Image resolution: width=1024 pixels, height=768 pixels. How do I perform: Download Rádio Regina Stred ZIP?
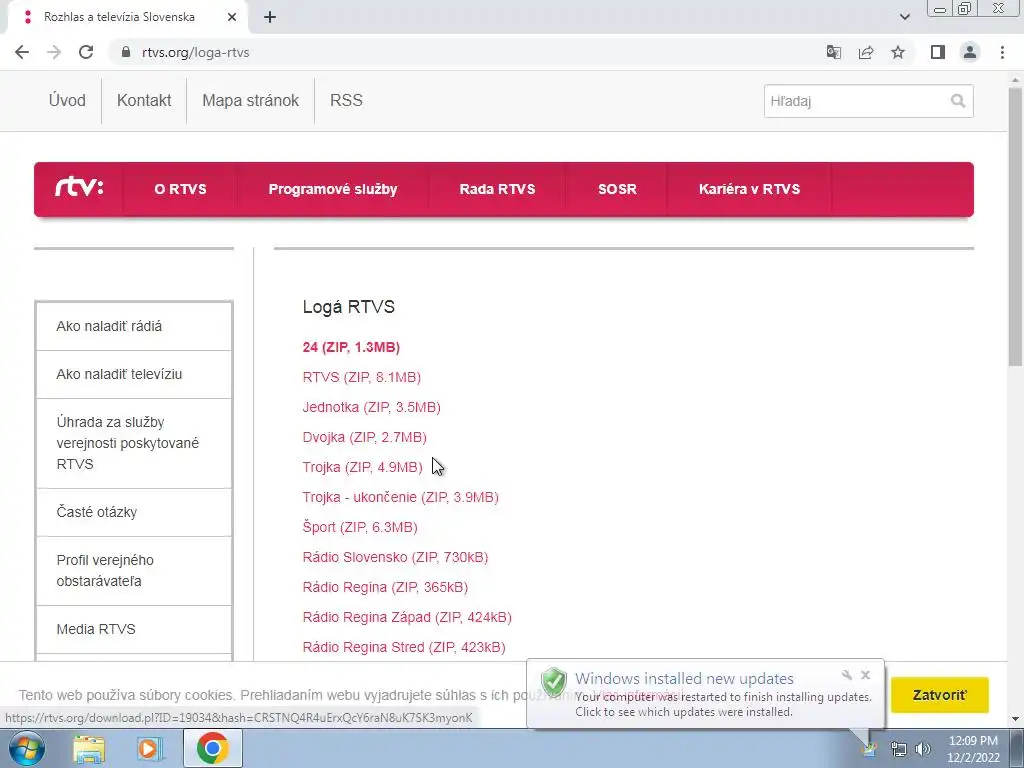tap(404, 648)
